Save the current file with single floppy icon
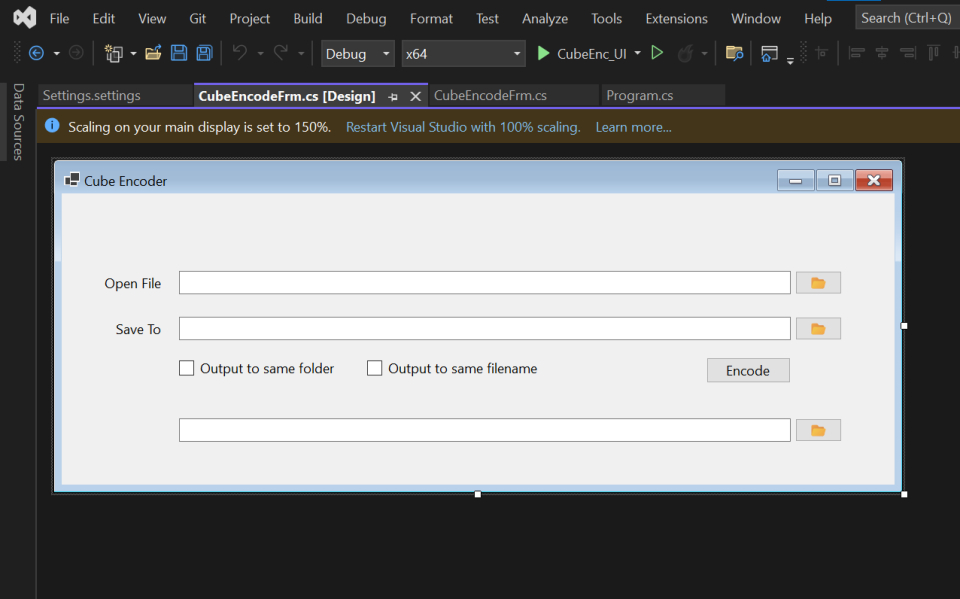Viewport: 960px width, 599px height. coord(179,53)
